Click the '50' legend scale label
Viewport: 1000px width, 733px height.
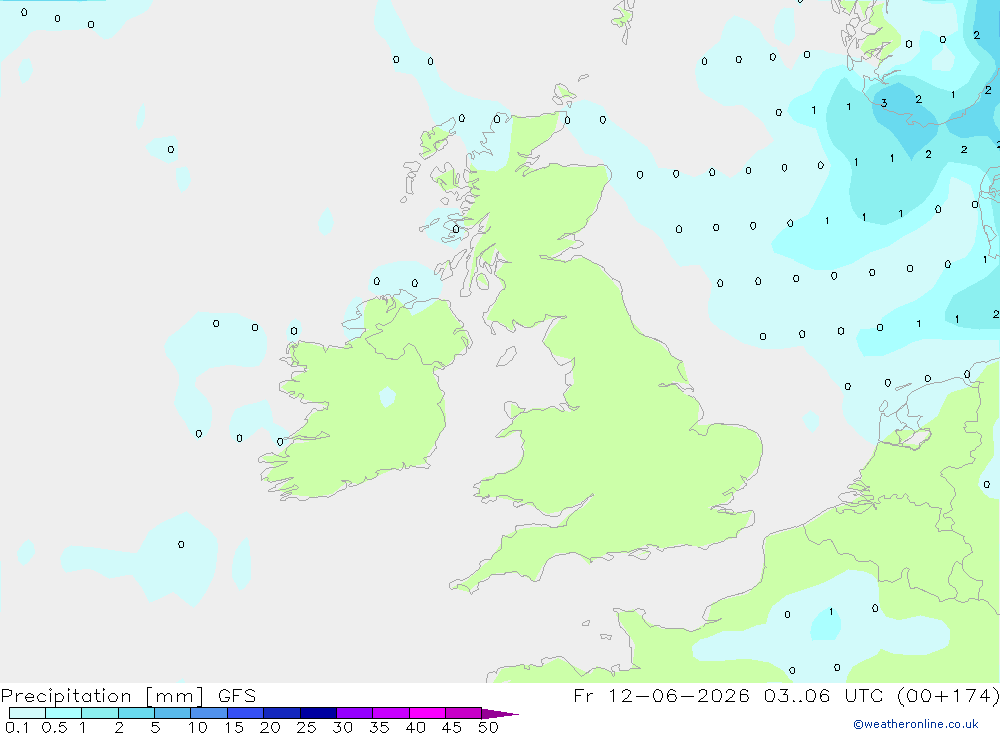(x=489, y=727)
